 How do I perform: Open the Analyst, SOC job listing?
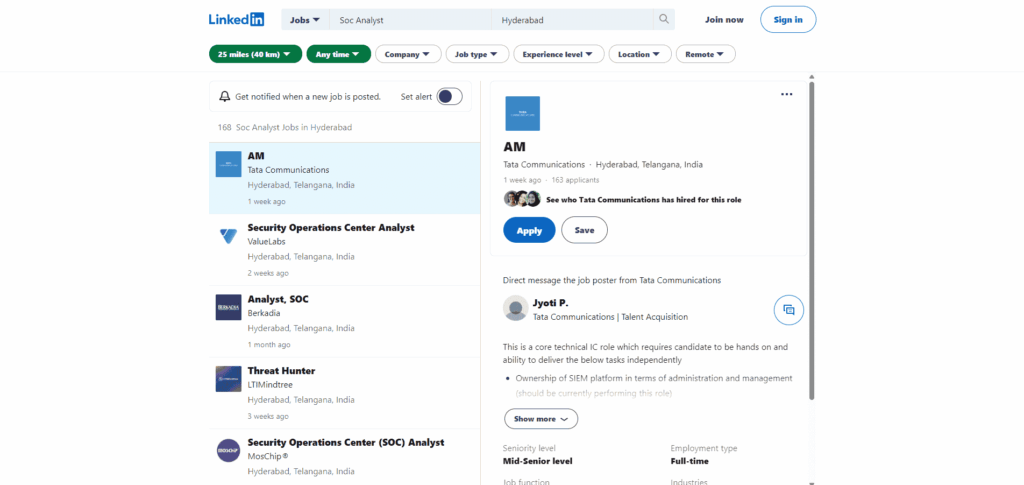(x=278, y=300)
